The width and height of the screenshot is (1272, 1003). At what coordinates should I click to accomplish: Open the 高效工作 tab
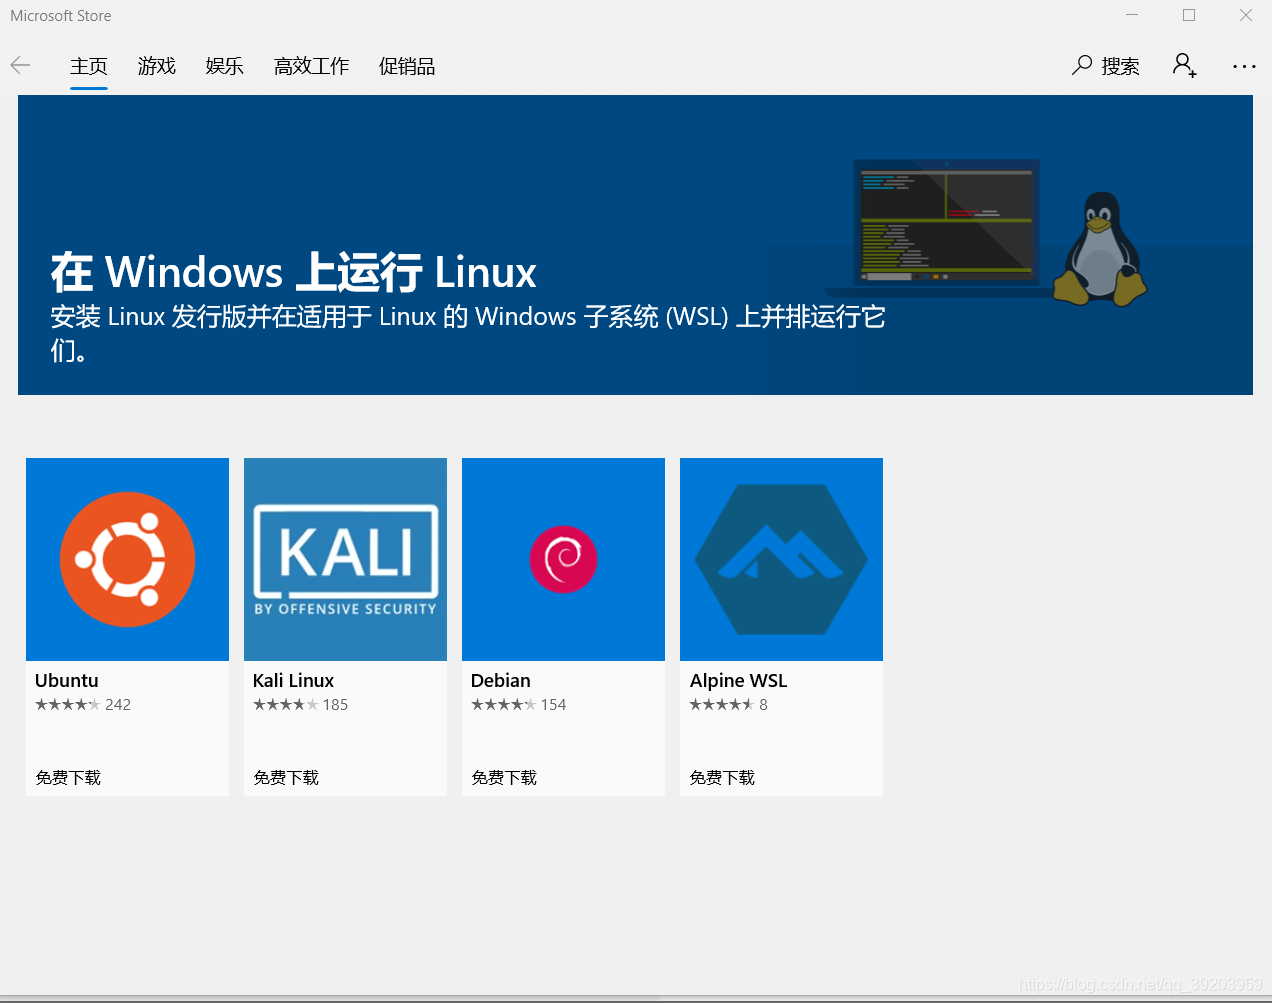[x=312, y=66]
